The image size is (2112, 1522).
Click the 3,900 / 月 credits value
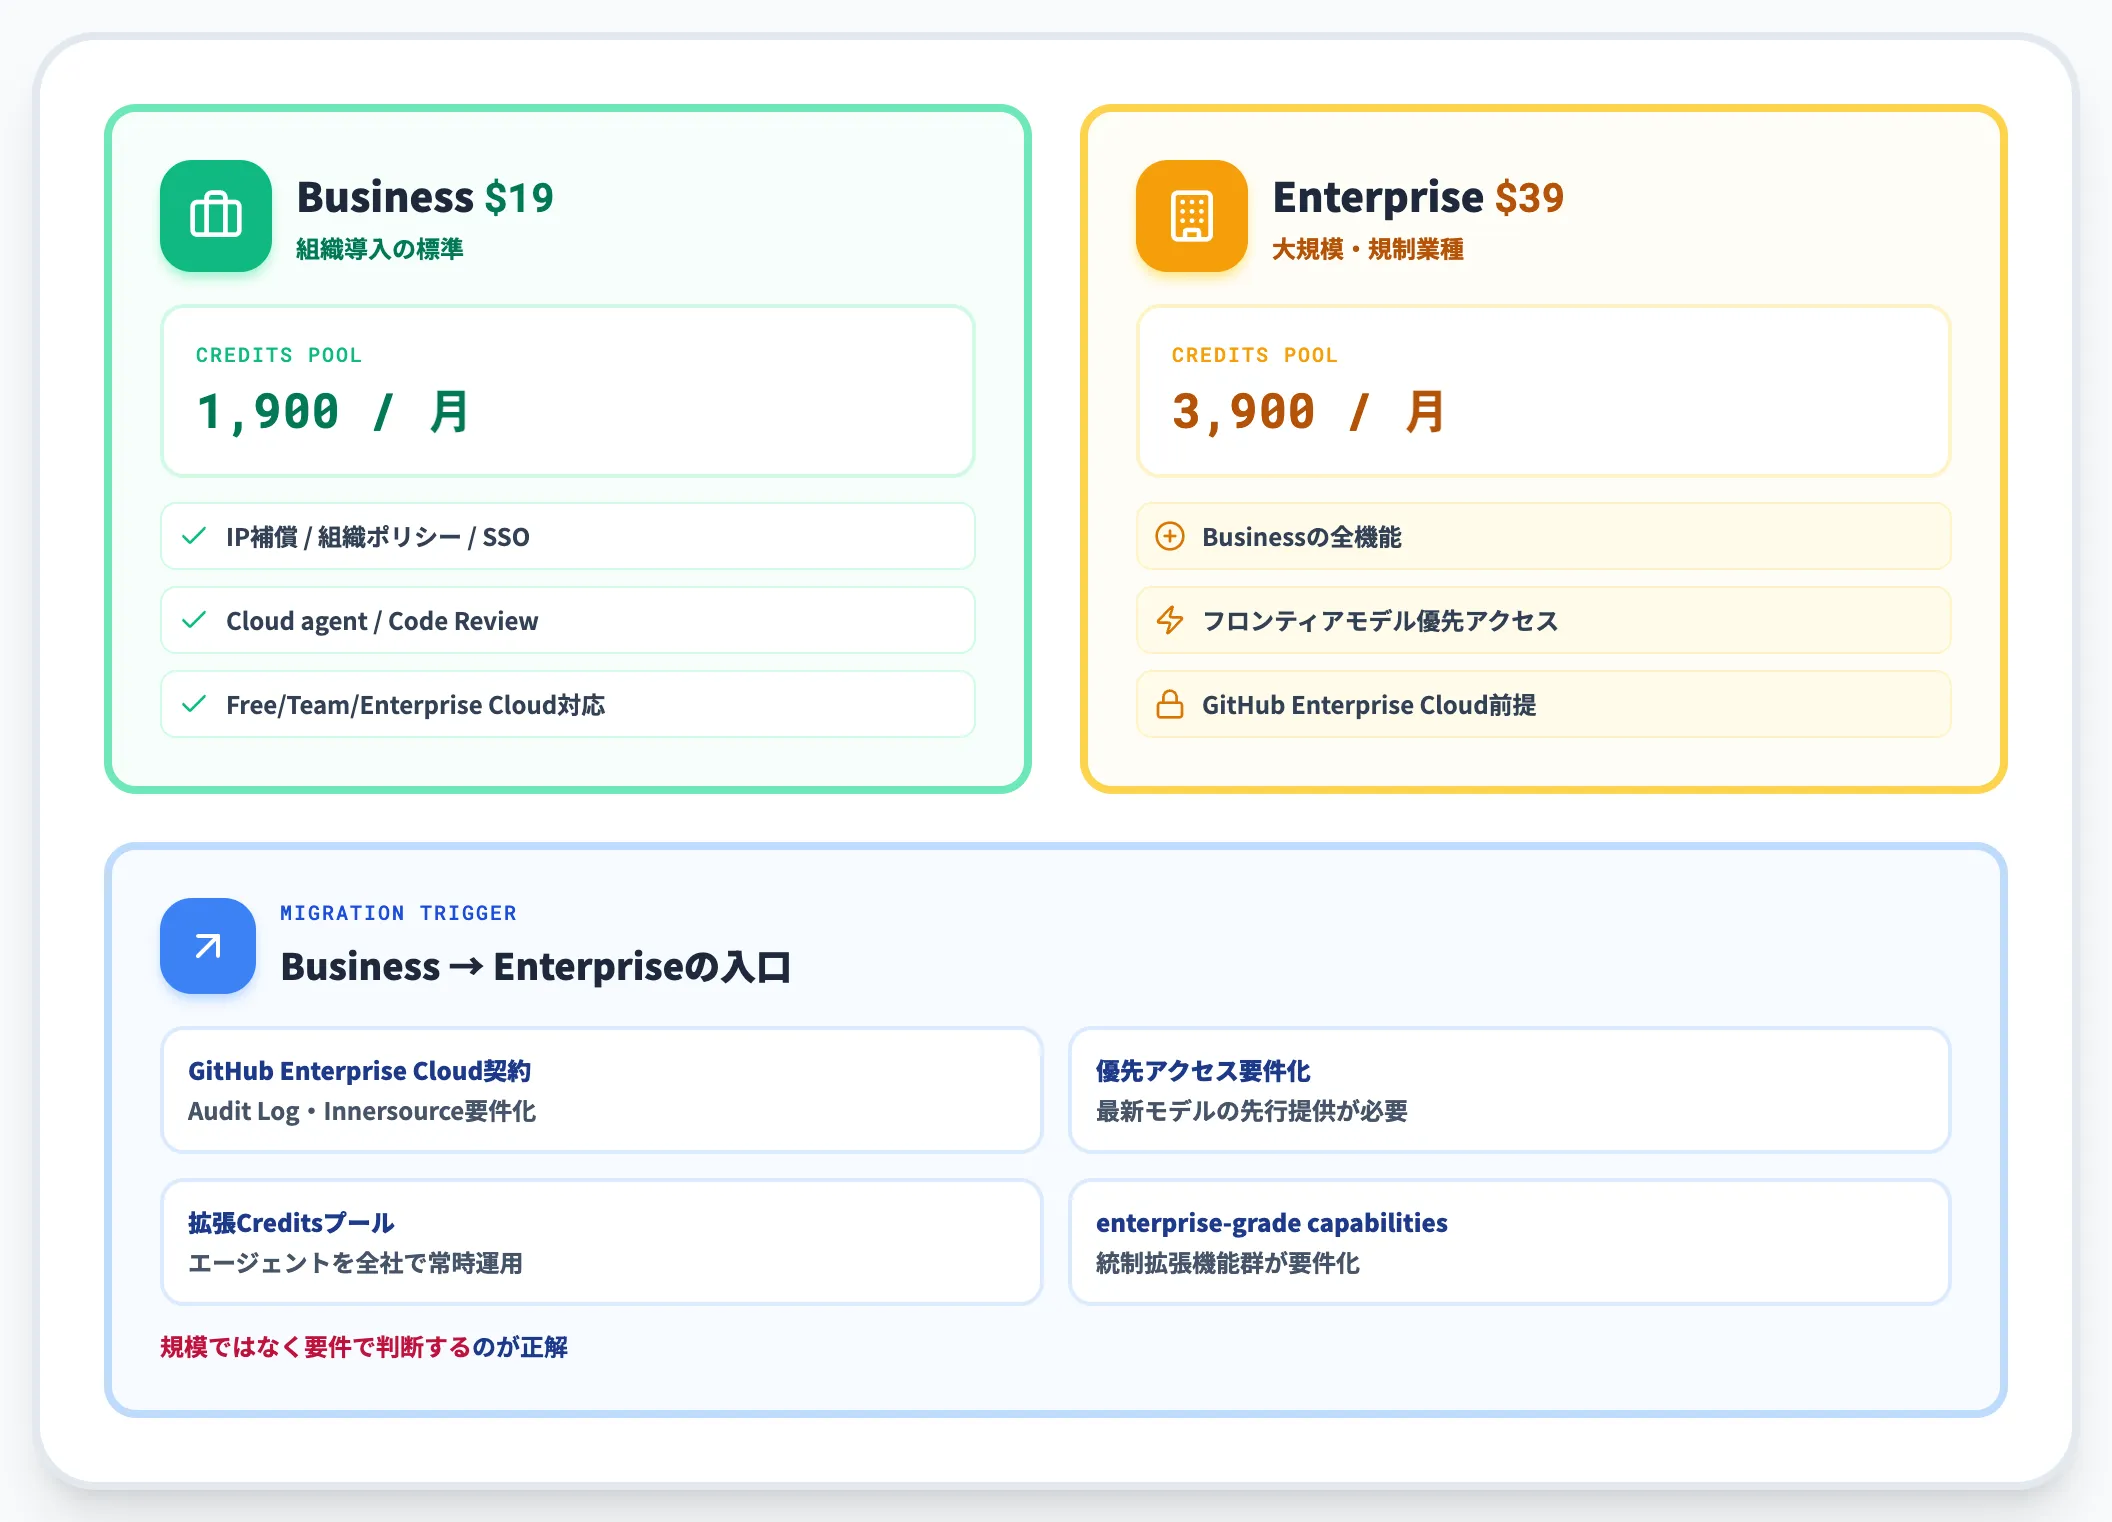tap(1309, 412)
